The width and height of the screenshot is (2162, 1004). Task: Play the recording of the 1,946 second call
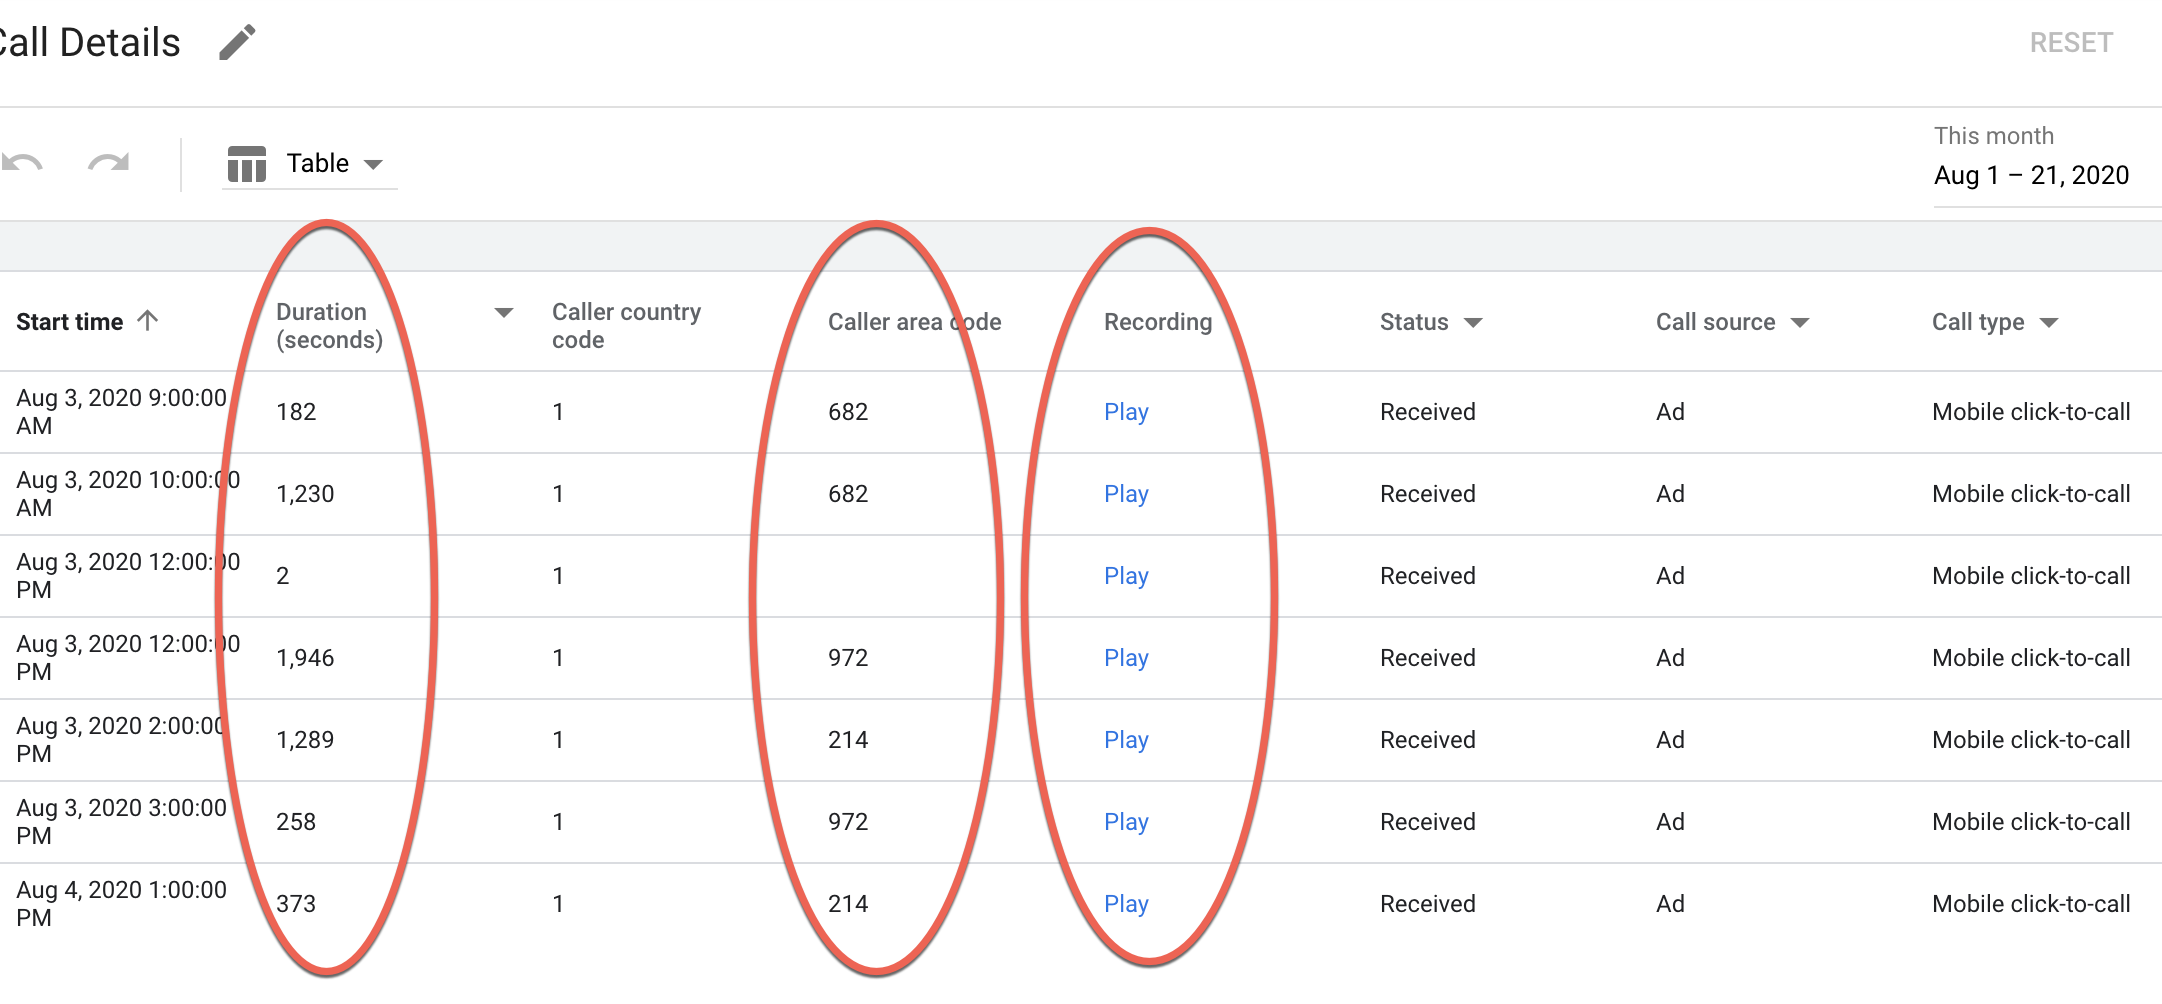pos(1126,657)
